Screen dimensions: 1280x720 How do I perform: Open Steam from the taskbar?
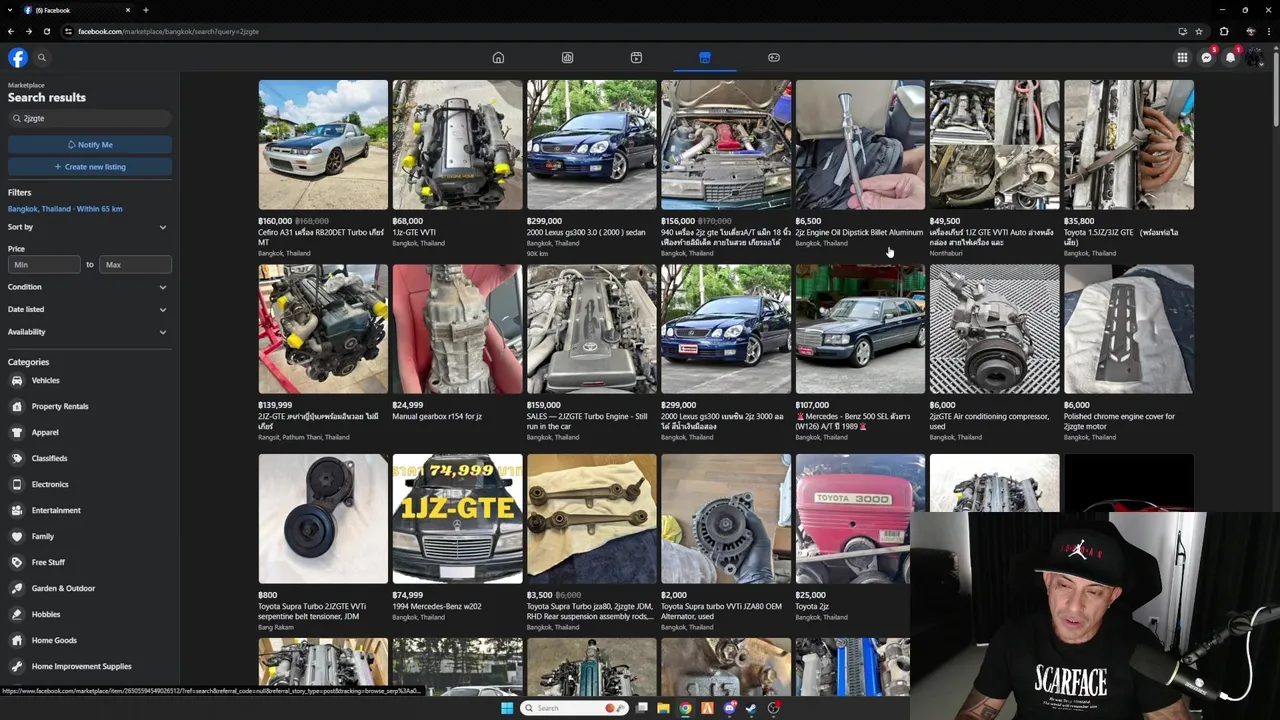pyautogui.click(x=751, y=708)
